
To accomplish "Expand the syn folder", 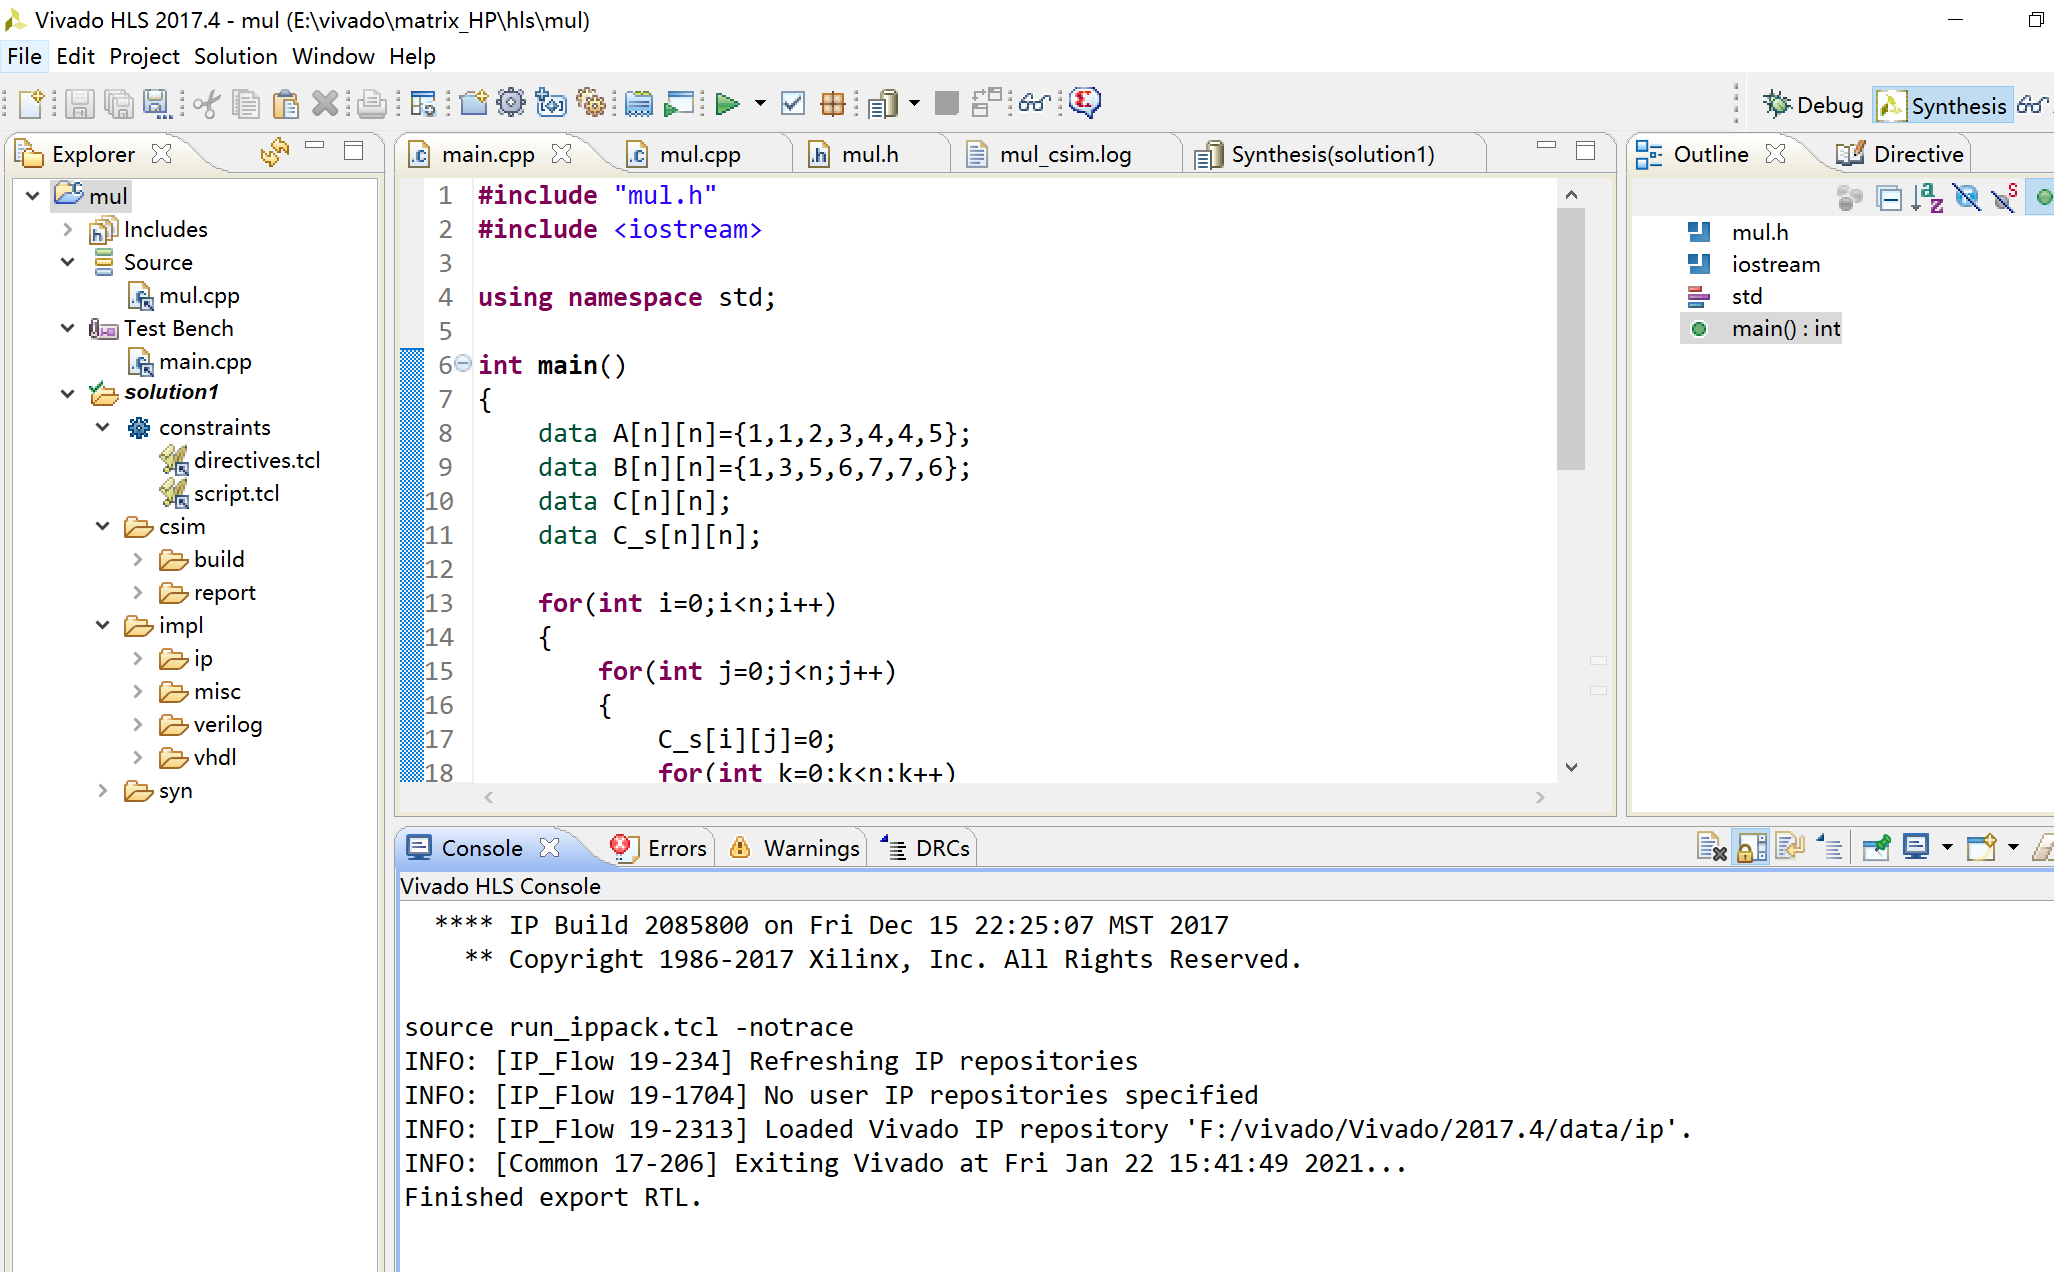I will pyautogui.click(x=102, y=791).
